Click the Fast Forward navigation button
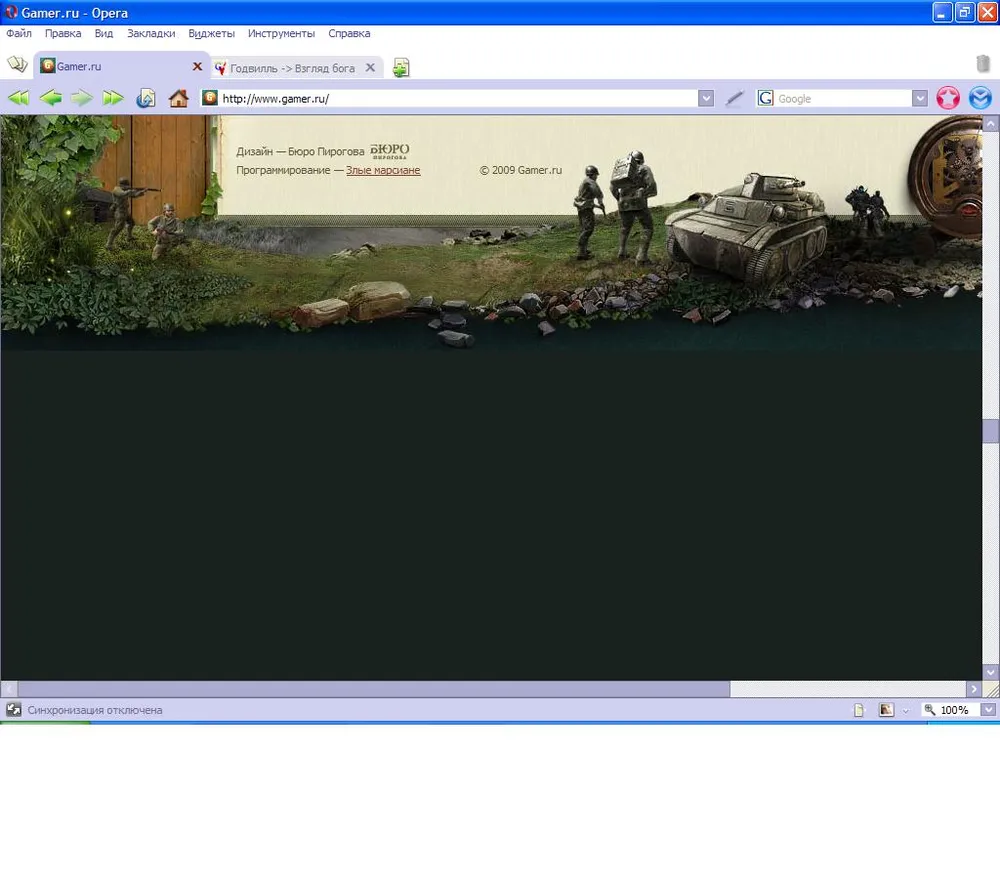This screenshot has width=1000, height=879. pyautogui.click(x=113, y=98)
